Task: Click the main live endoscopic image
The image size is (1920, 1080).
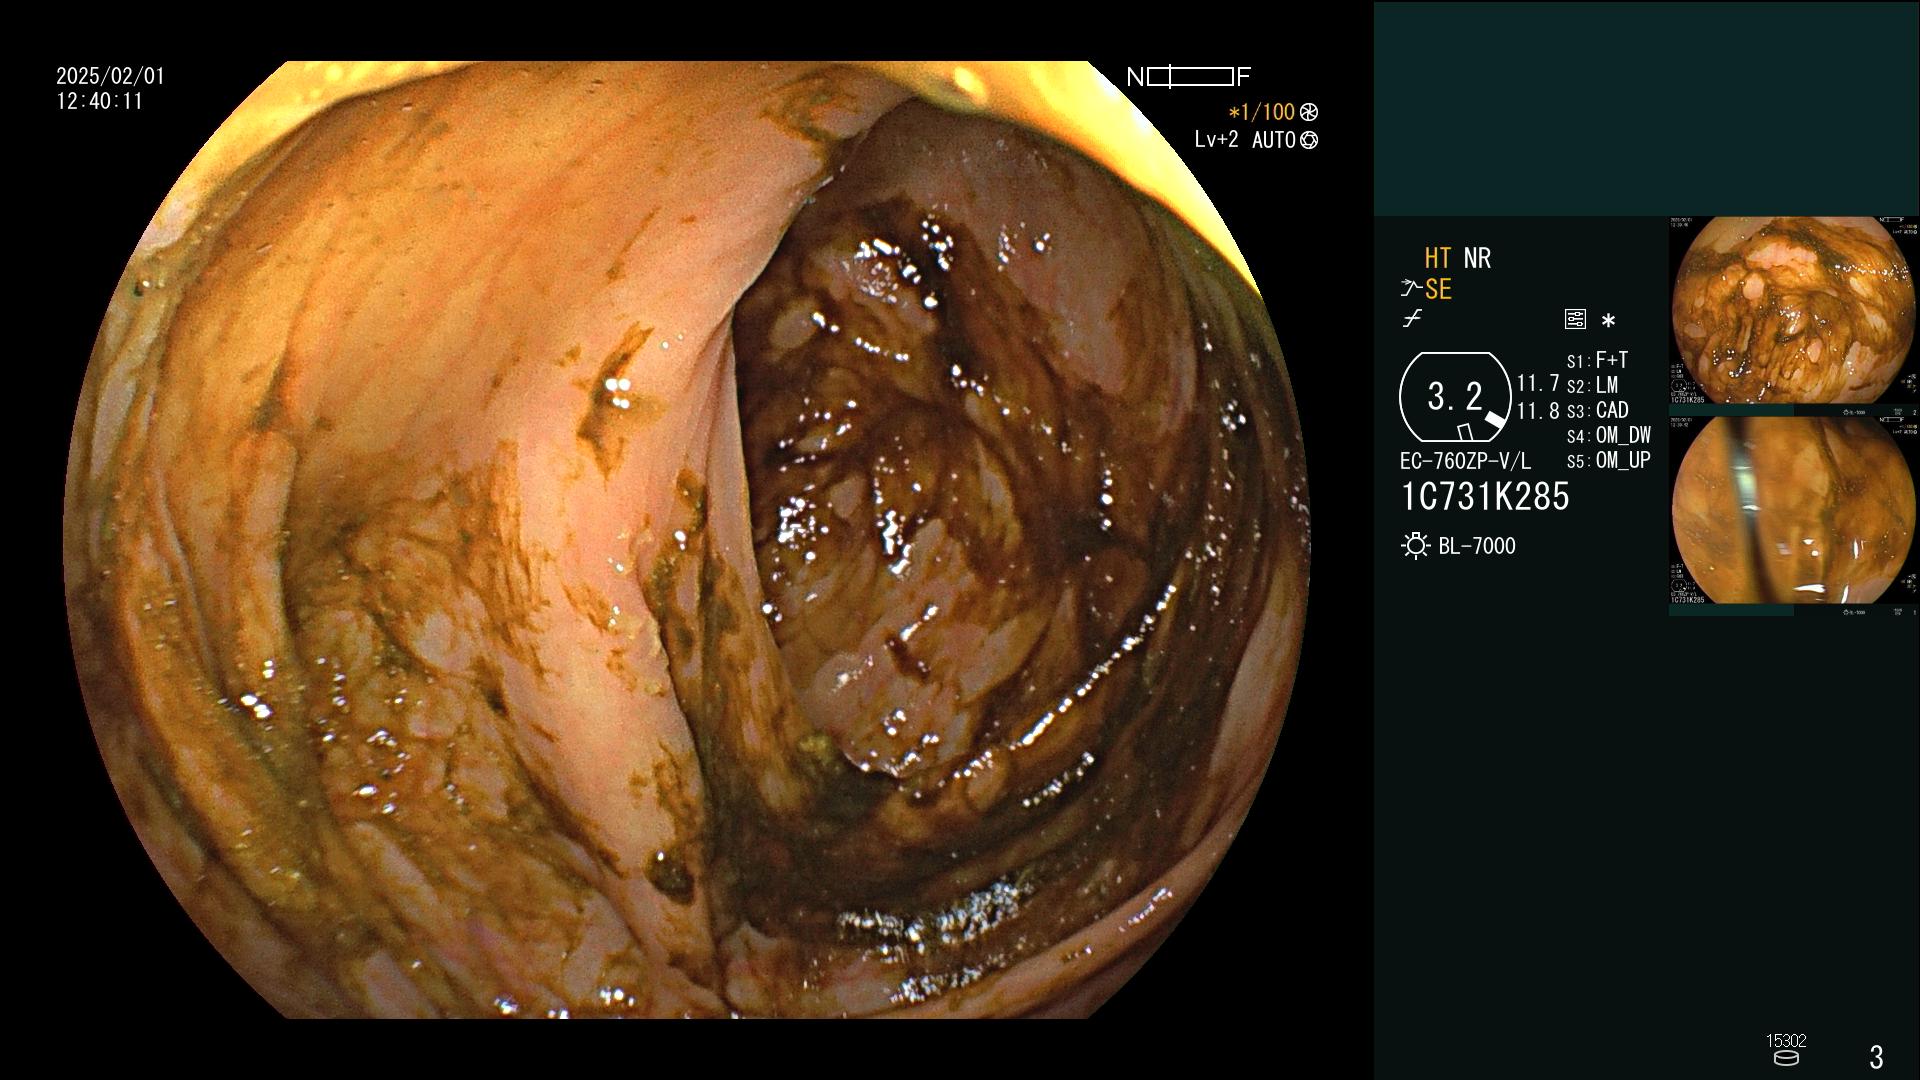Action: [688, 540]
